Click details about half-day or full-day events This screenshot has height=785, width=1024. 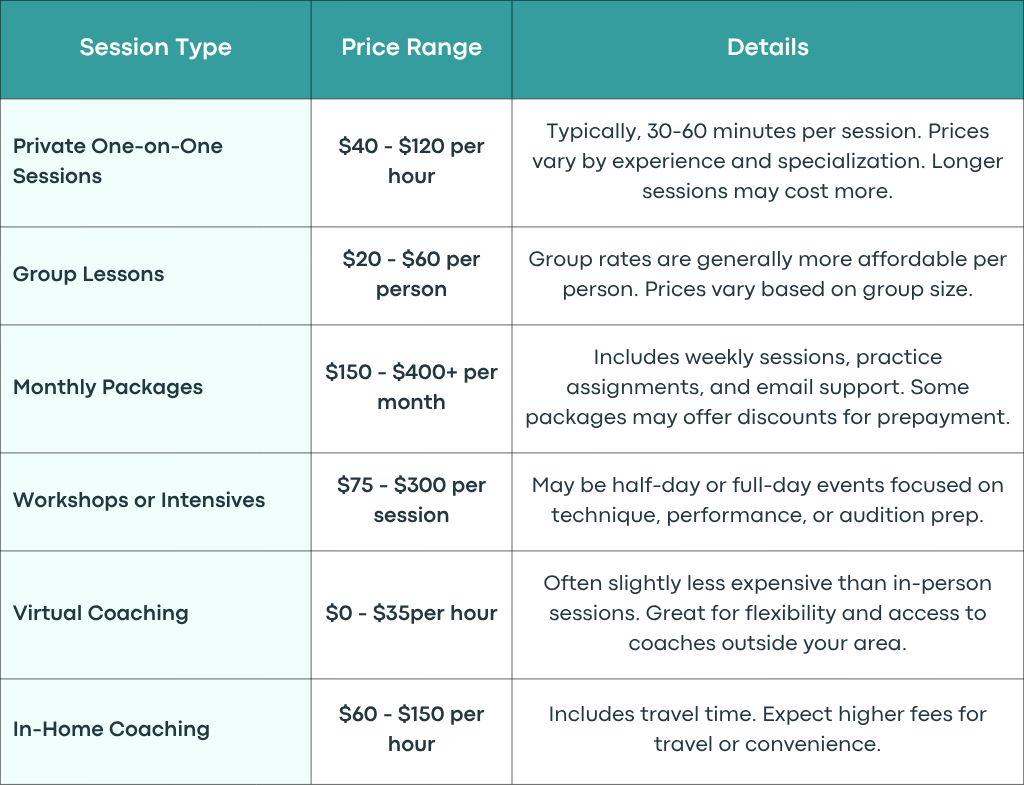[x=767, y=500]
